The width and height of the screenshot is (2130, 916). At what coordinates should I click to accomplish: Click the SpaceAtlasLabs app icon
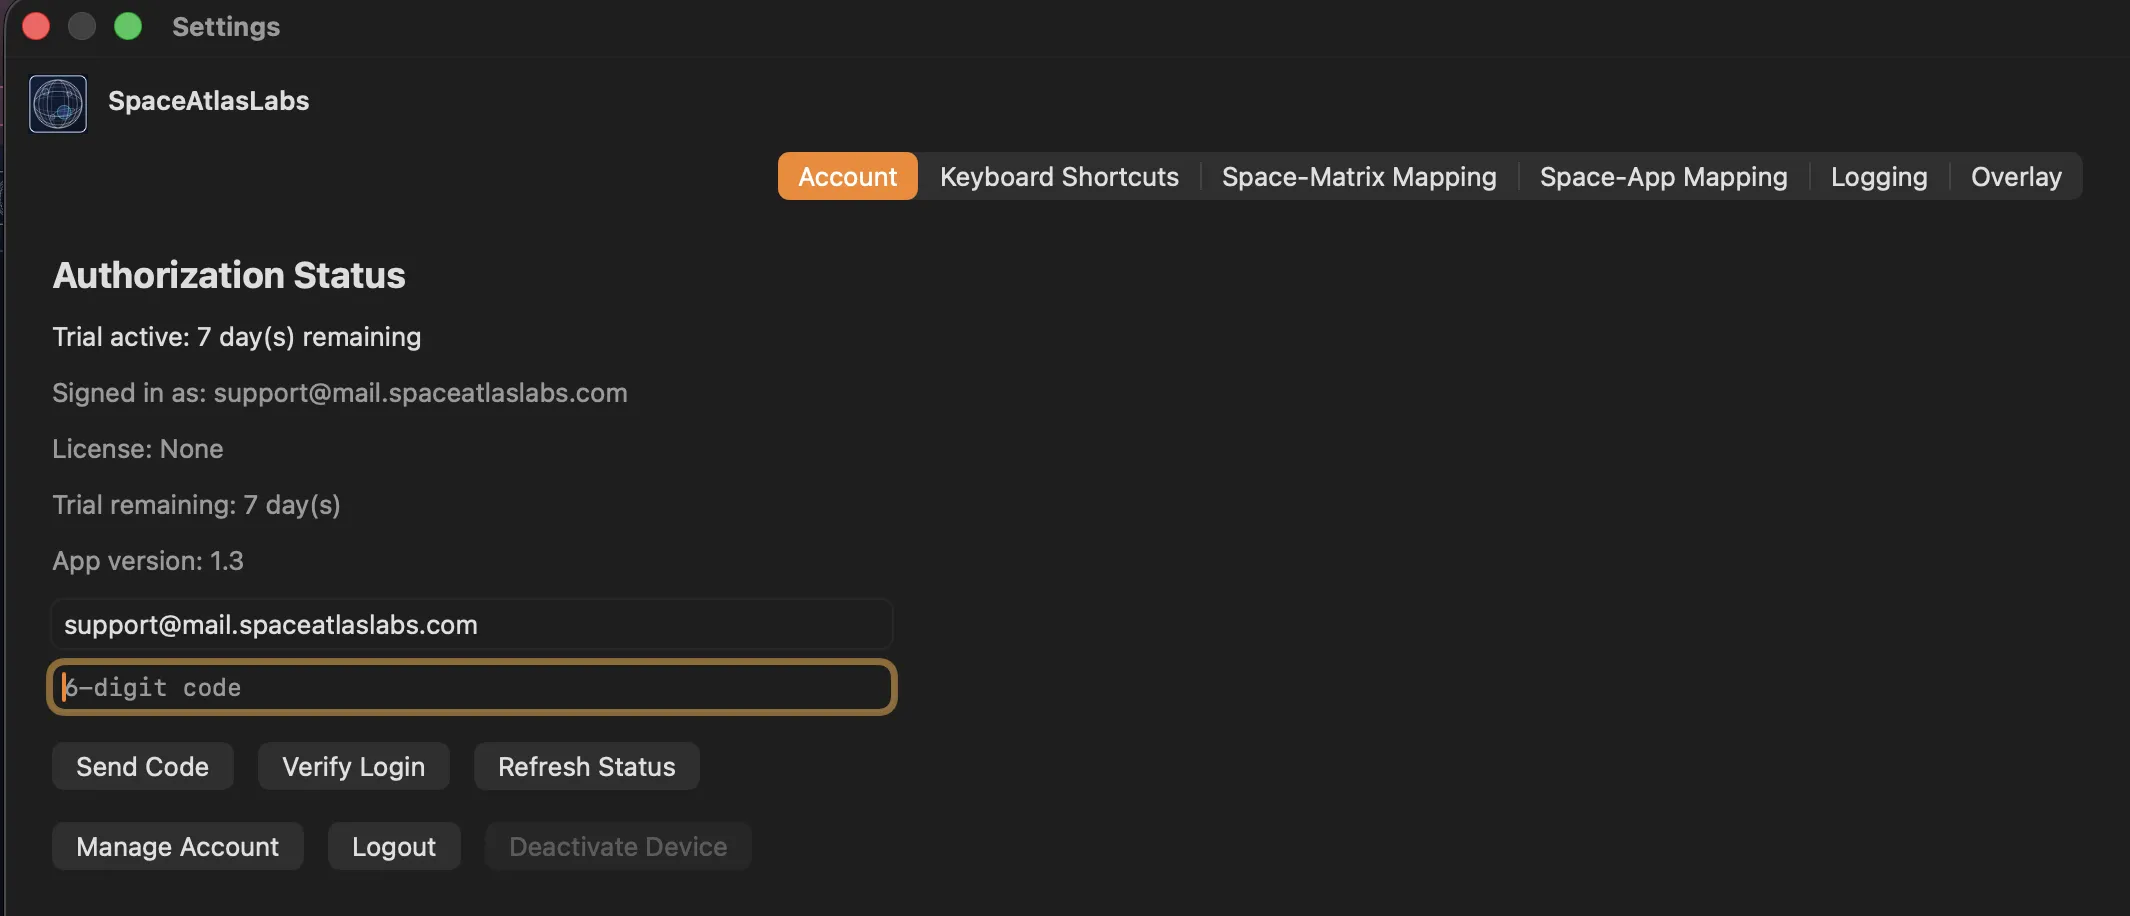(x=57, y=103)
